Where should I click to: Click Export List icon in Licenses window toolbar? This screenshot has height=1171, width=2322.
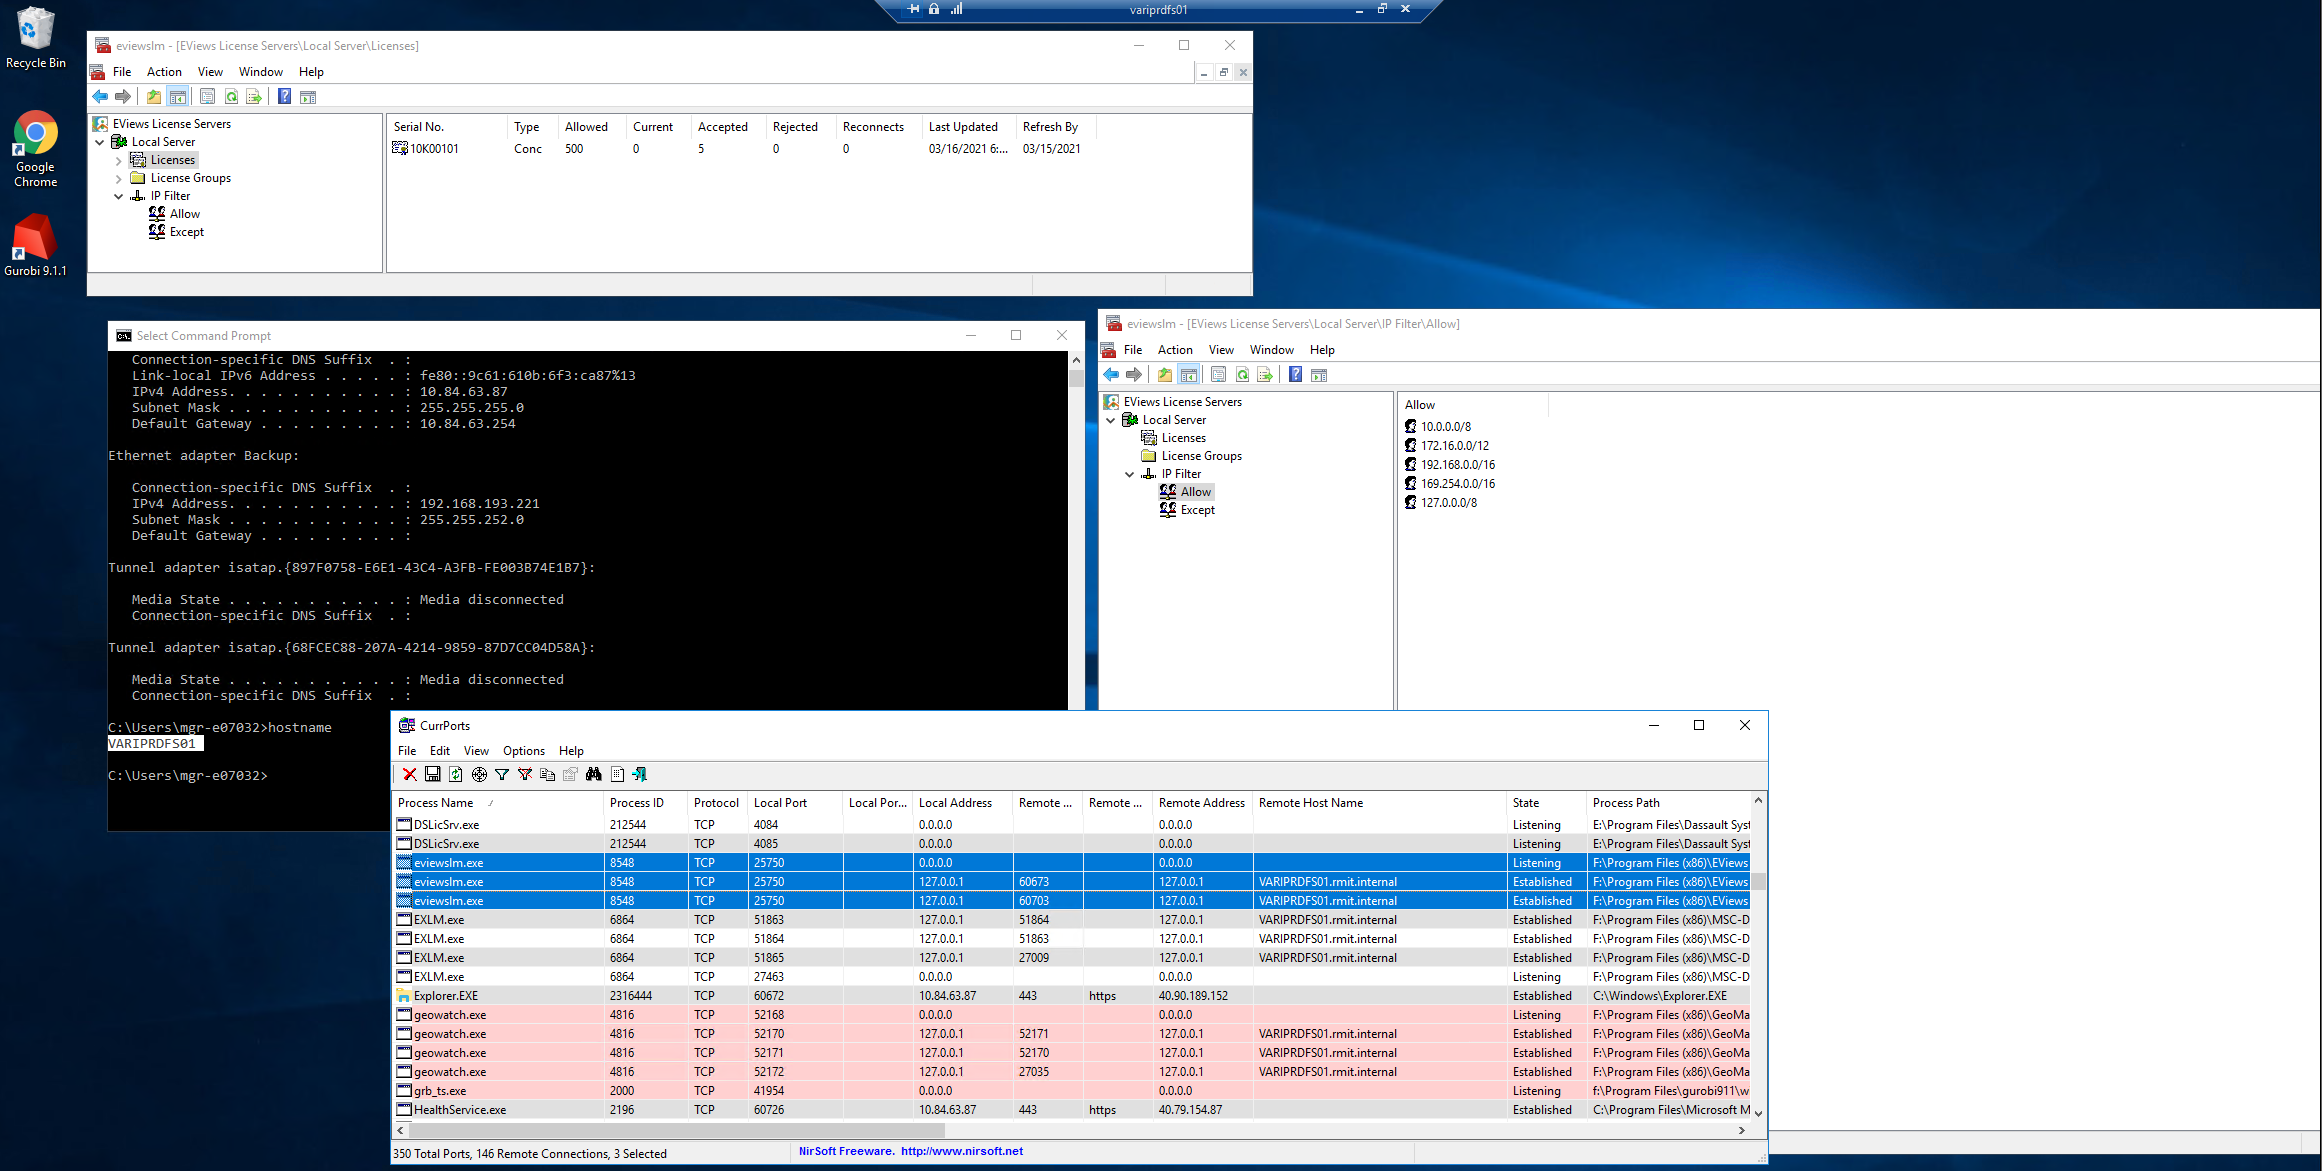coord(254,97)
